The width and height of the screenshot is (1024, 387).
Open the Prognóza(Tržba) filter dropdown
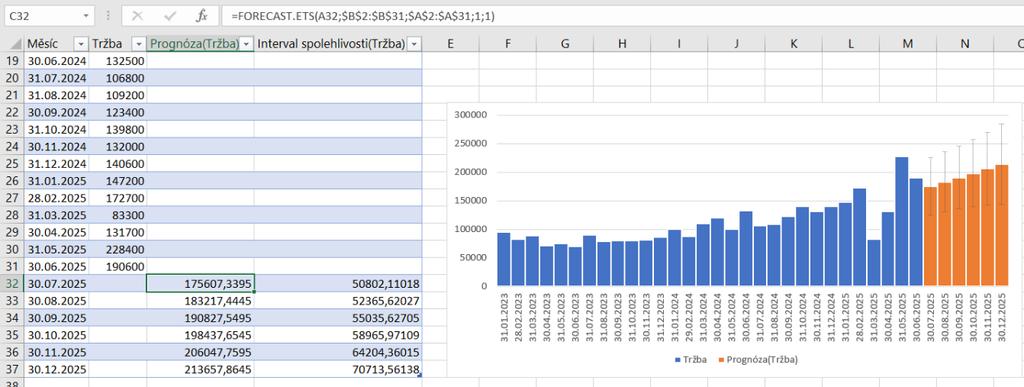[246, 44]
